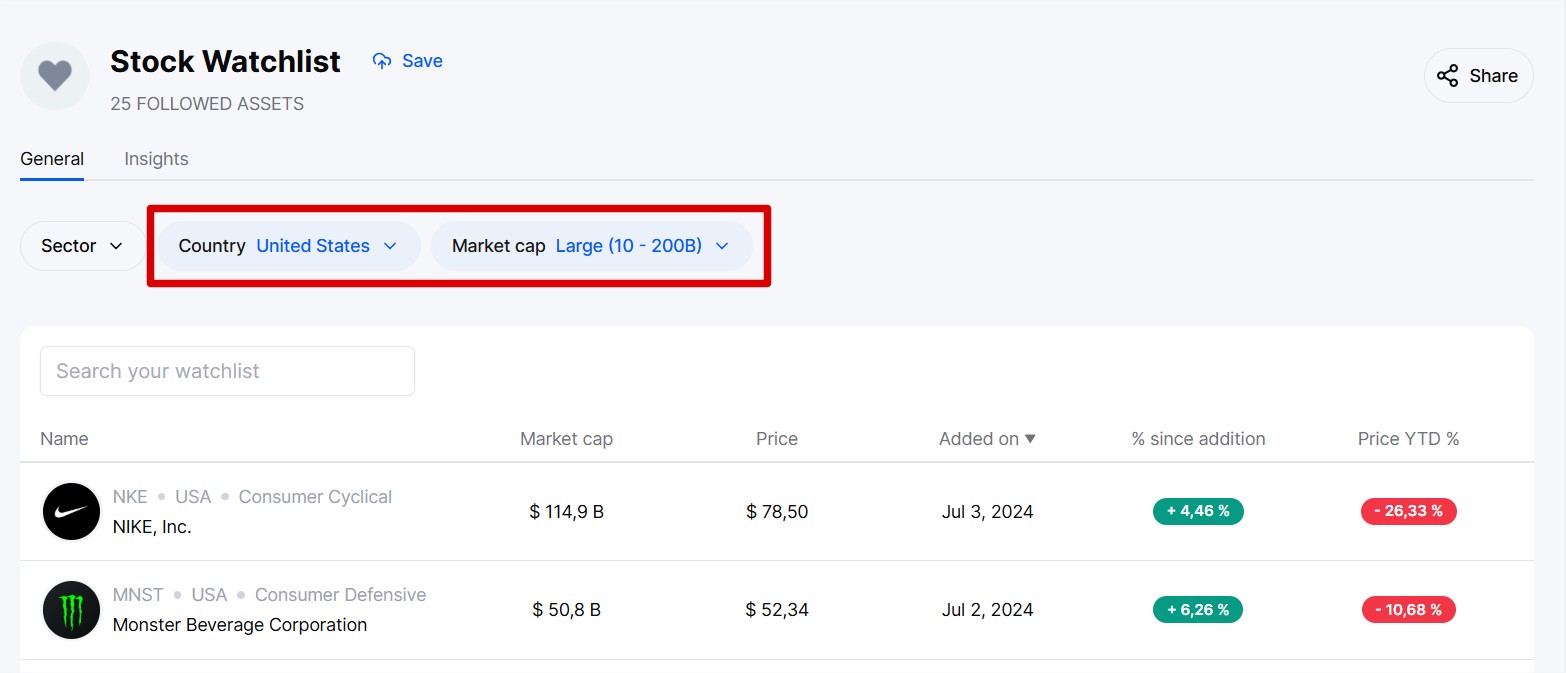Sort by Market cap column header

click(x=566, y=439)
